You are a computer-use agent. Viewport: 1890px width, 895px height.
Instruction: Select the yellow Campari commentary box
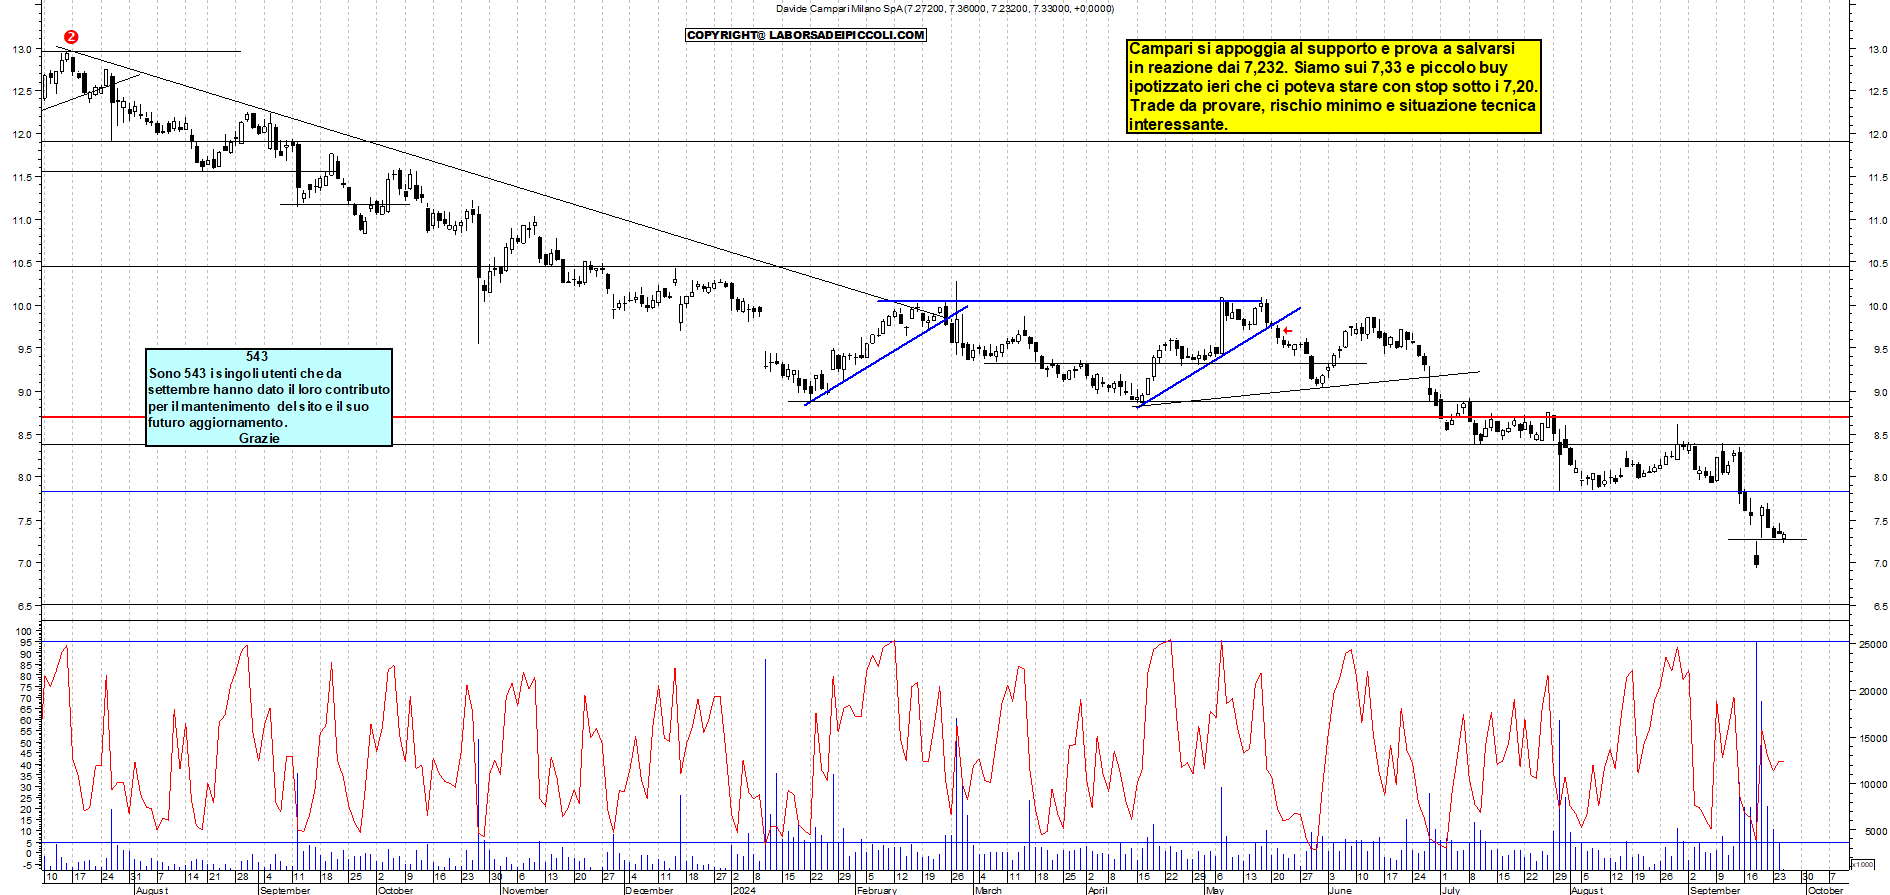click(1334, 86)
